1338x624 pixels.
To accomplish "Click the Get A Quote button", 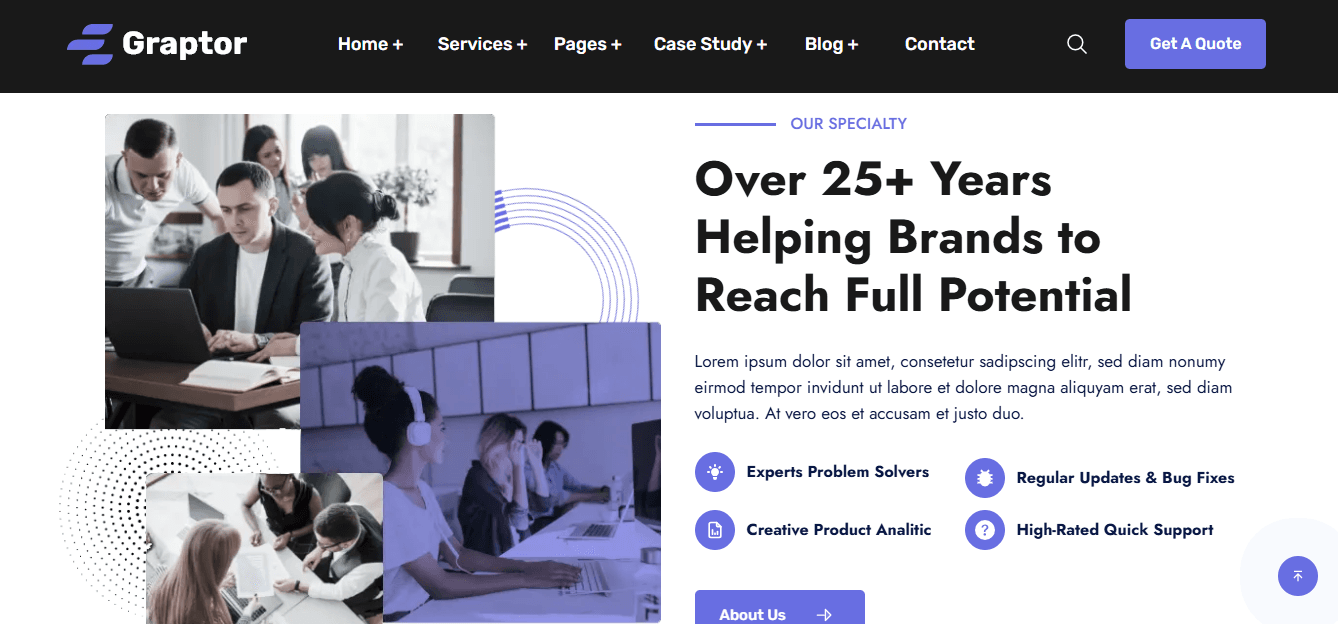I will (1195, 44).
